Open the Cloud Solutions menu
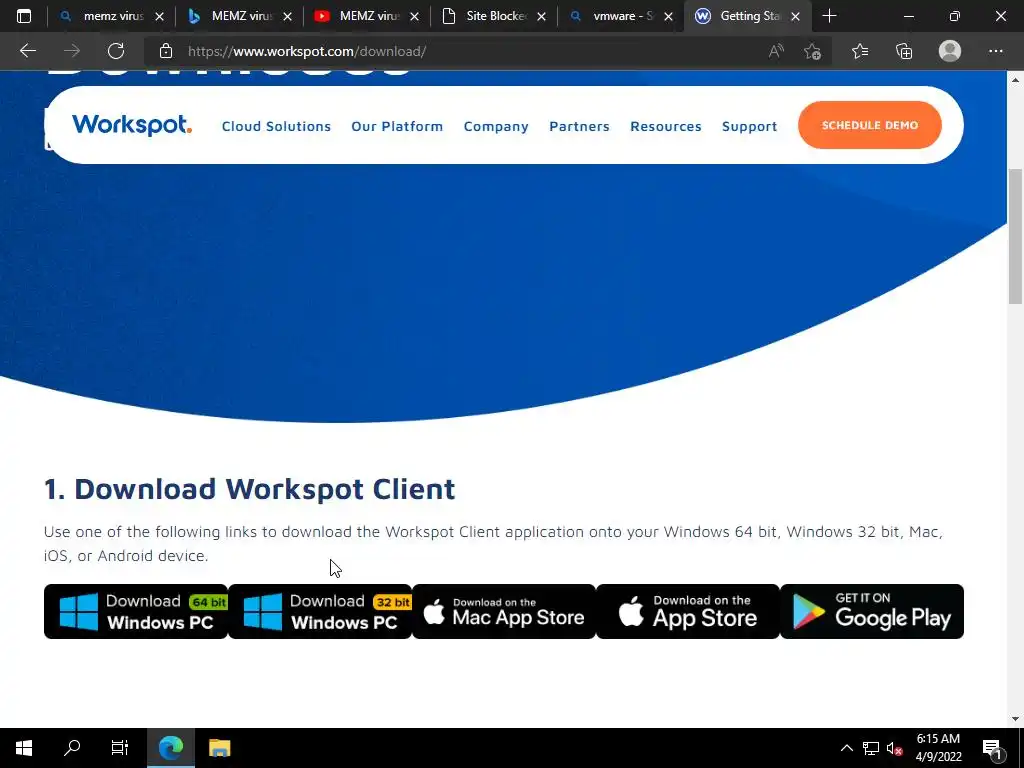This screenshot has height=768, width=1024. tap(276, 126)
